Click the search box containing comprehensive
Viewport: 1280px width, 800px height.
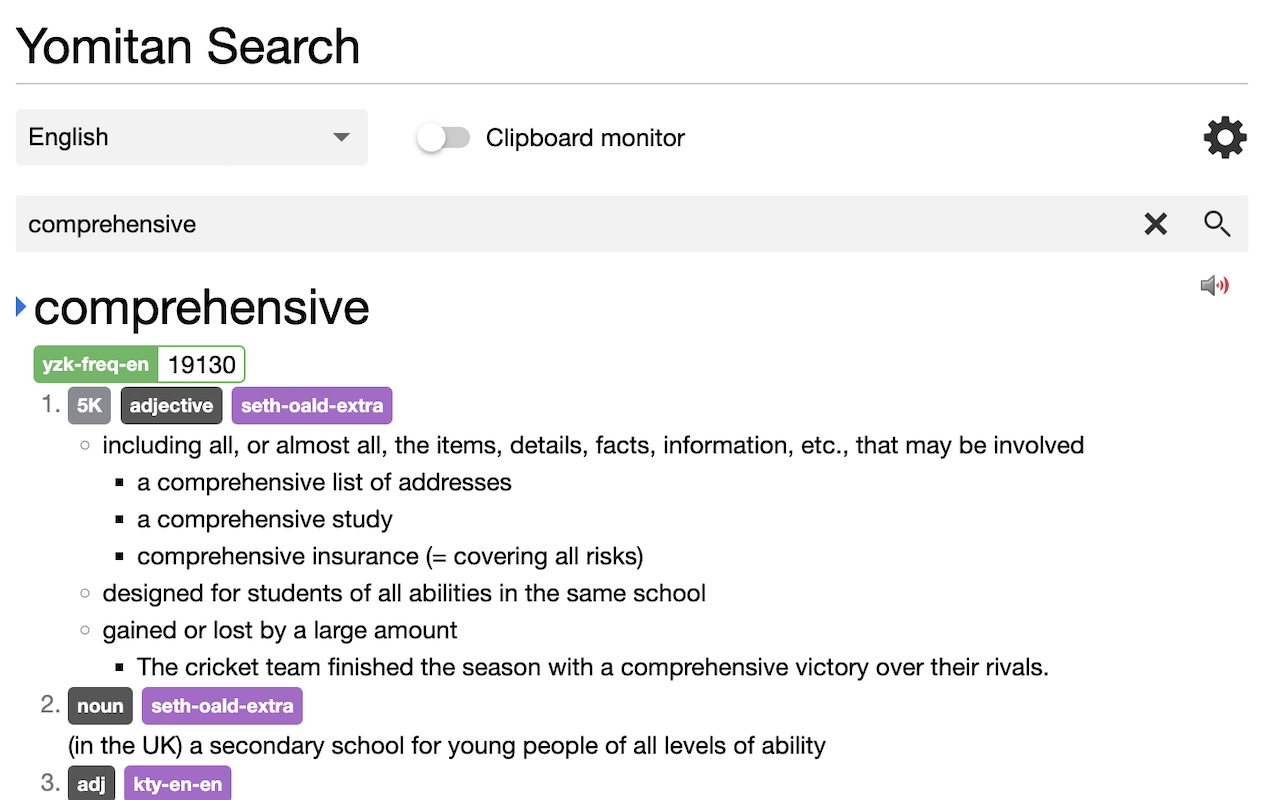(570, 224)
